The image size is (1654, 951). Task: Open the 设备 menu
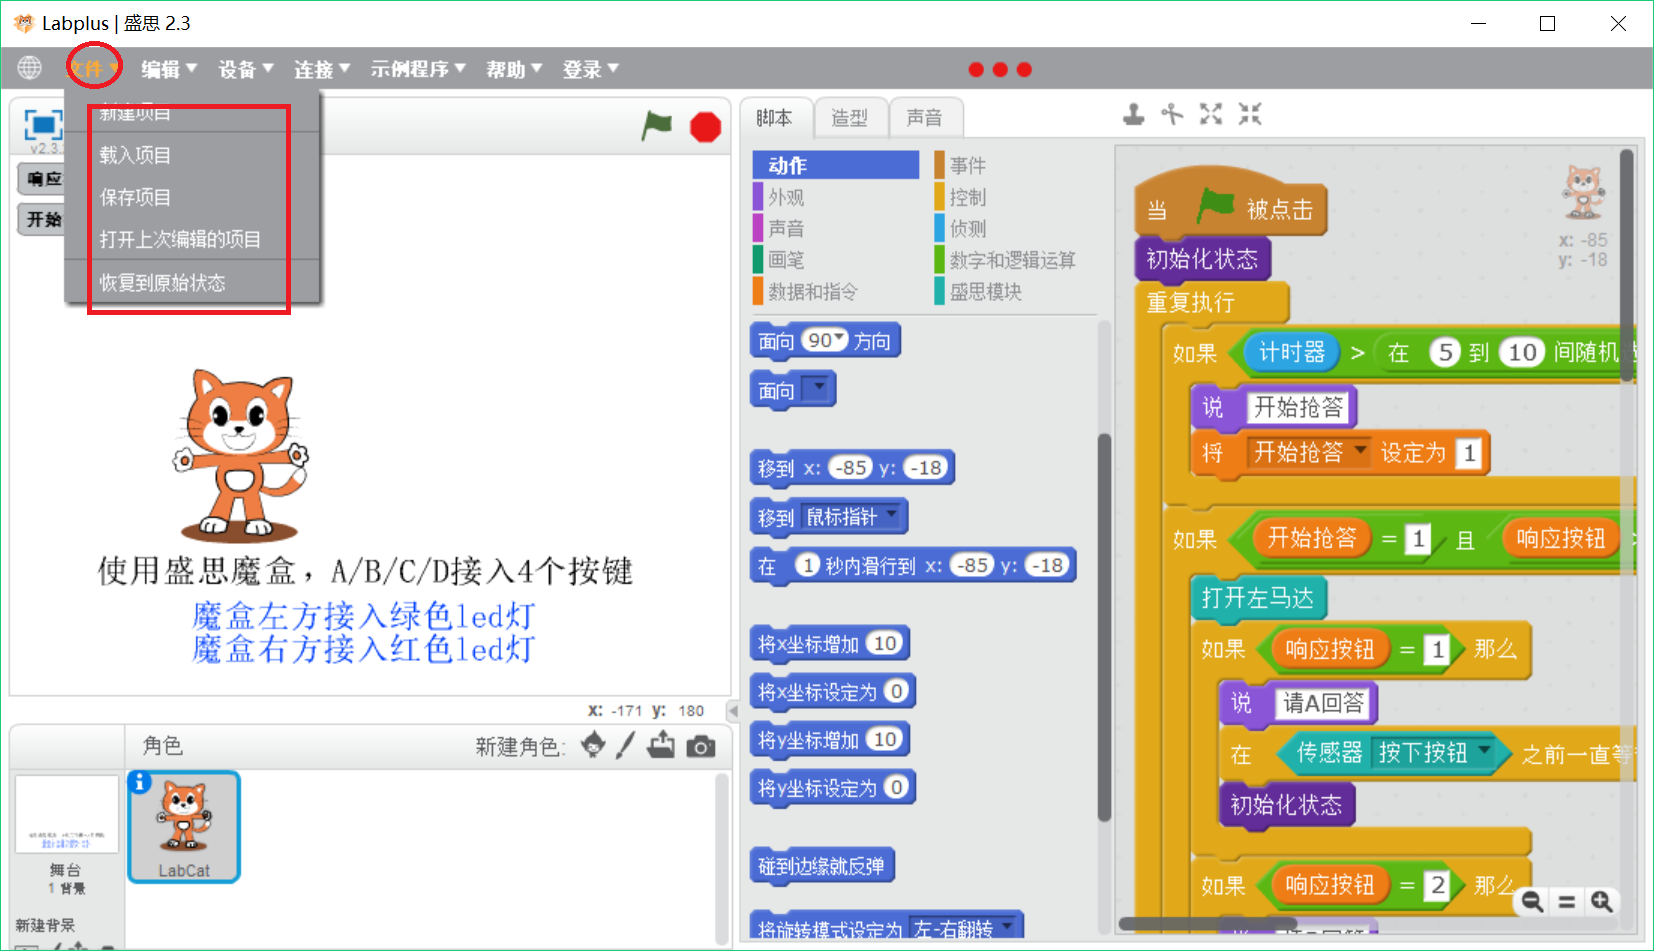pyautogui.click(x=246, y=69)
